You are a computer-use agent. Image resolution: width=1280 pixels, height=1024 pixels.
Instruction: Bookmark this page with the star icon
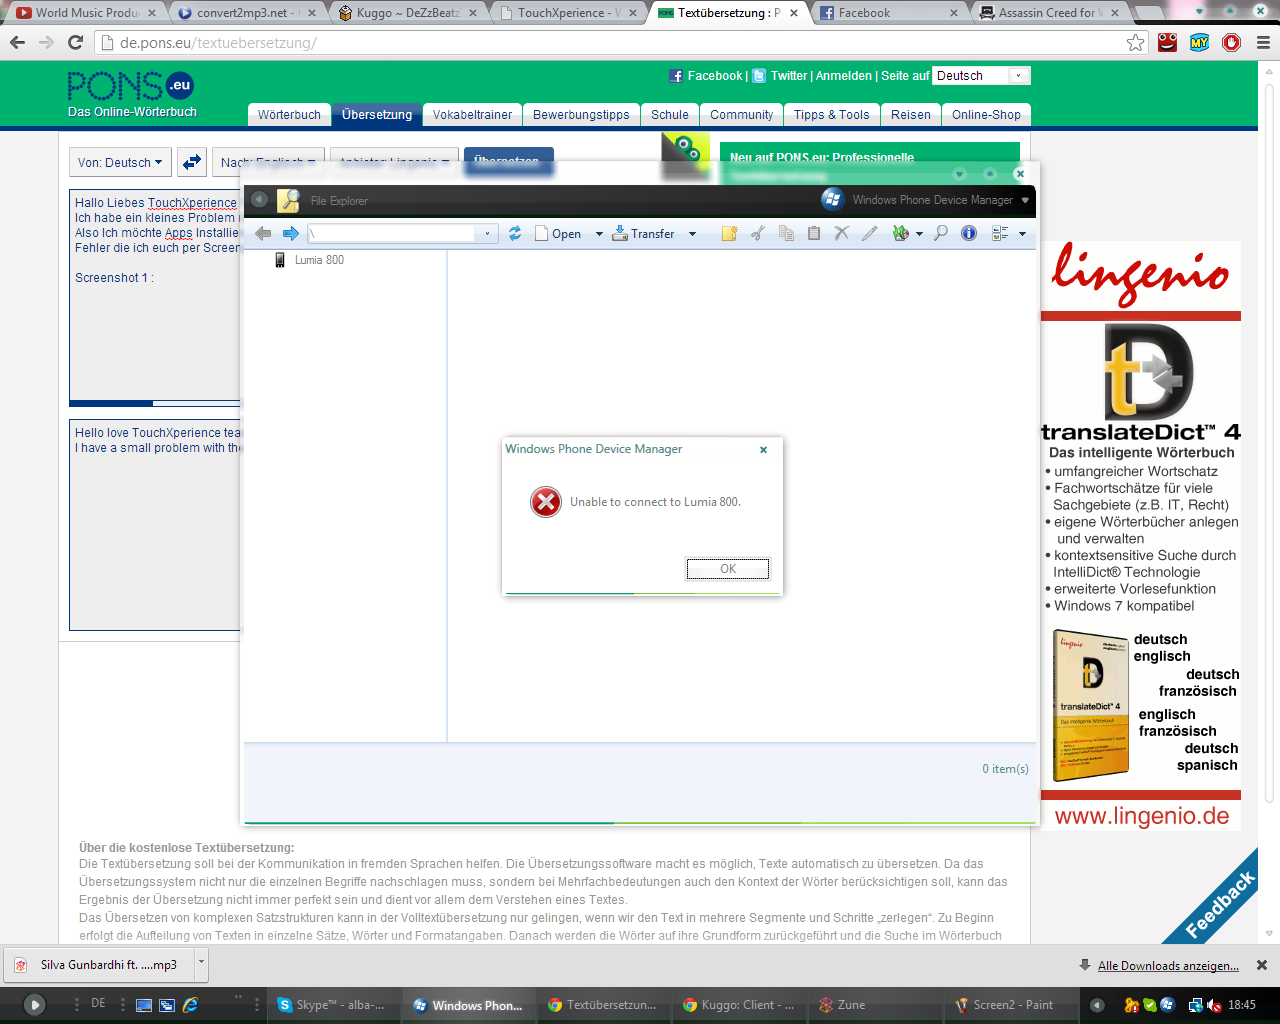click(1136, 43)
